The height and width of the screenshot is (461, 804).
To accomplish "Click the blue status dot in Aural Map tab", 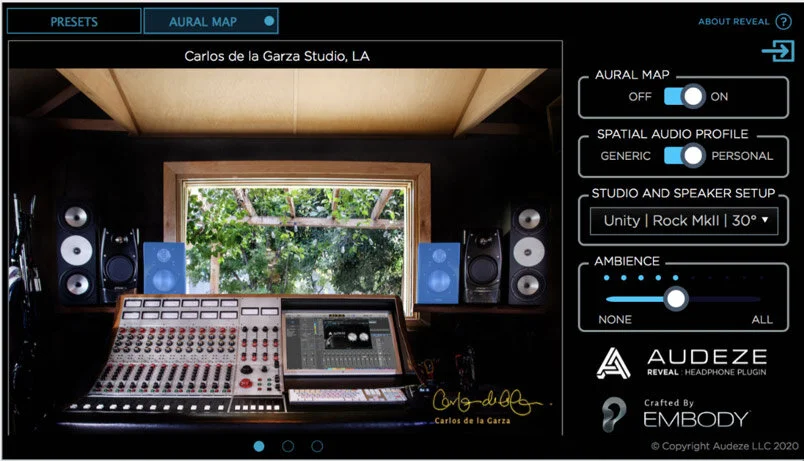I will pyautogui.click(x=269, y=21).
